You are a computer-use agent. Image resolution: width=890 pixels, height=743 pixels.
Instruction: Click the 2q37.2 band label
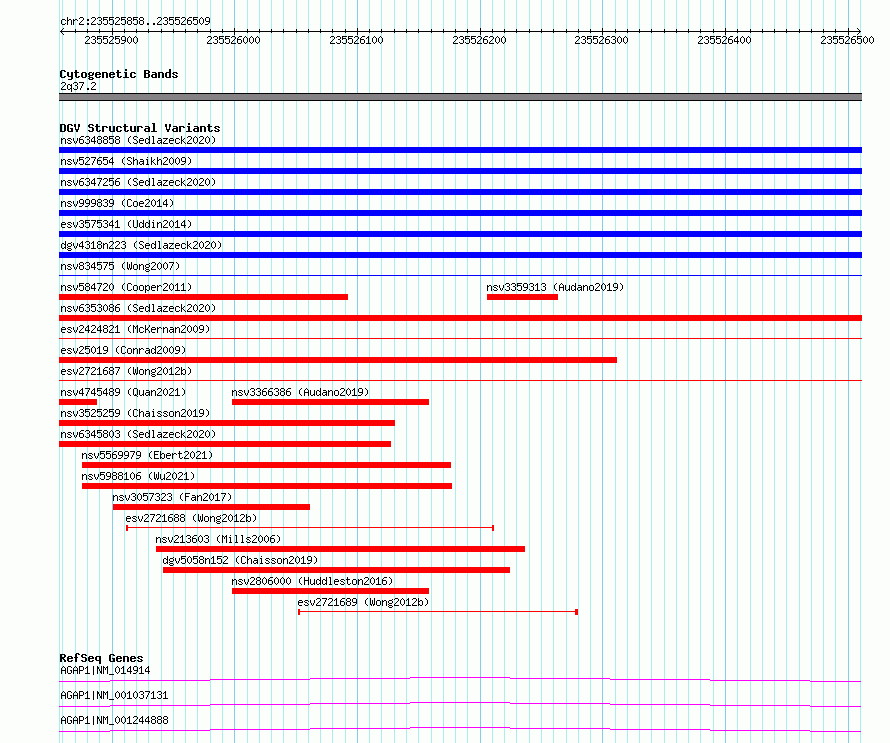pyautogui.click(x=78, y=86)
